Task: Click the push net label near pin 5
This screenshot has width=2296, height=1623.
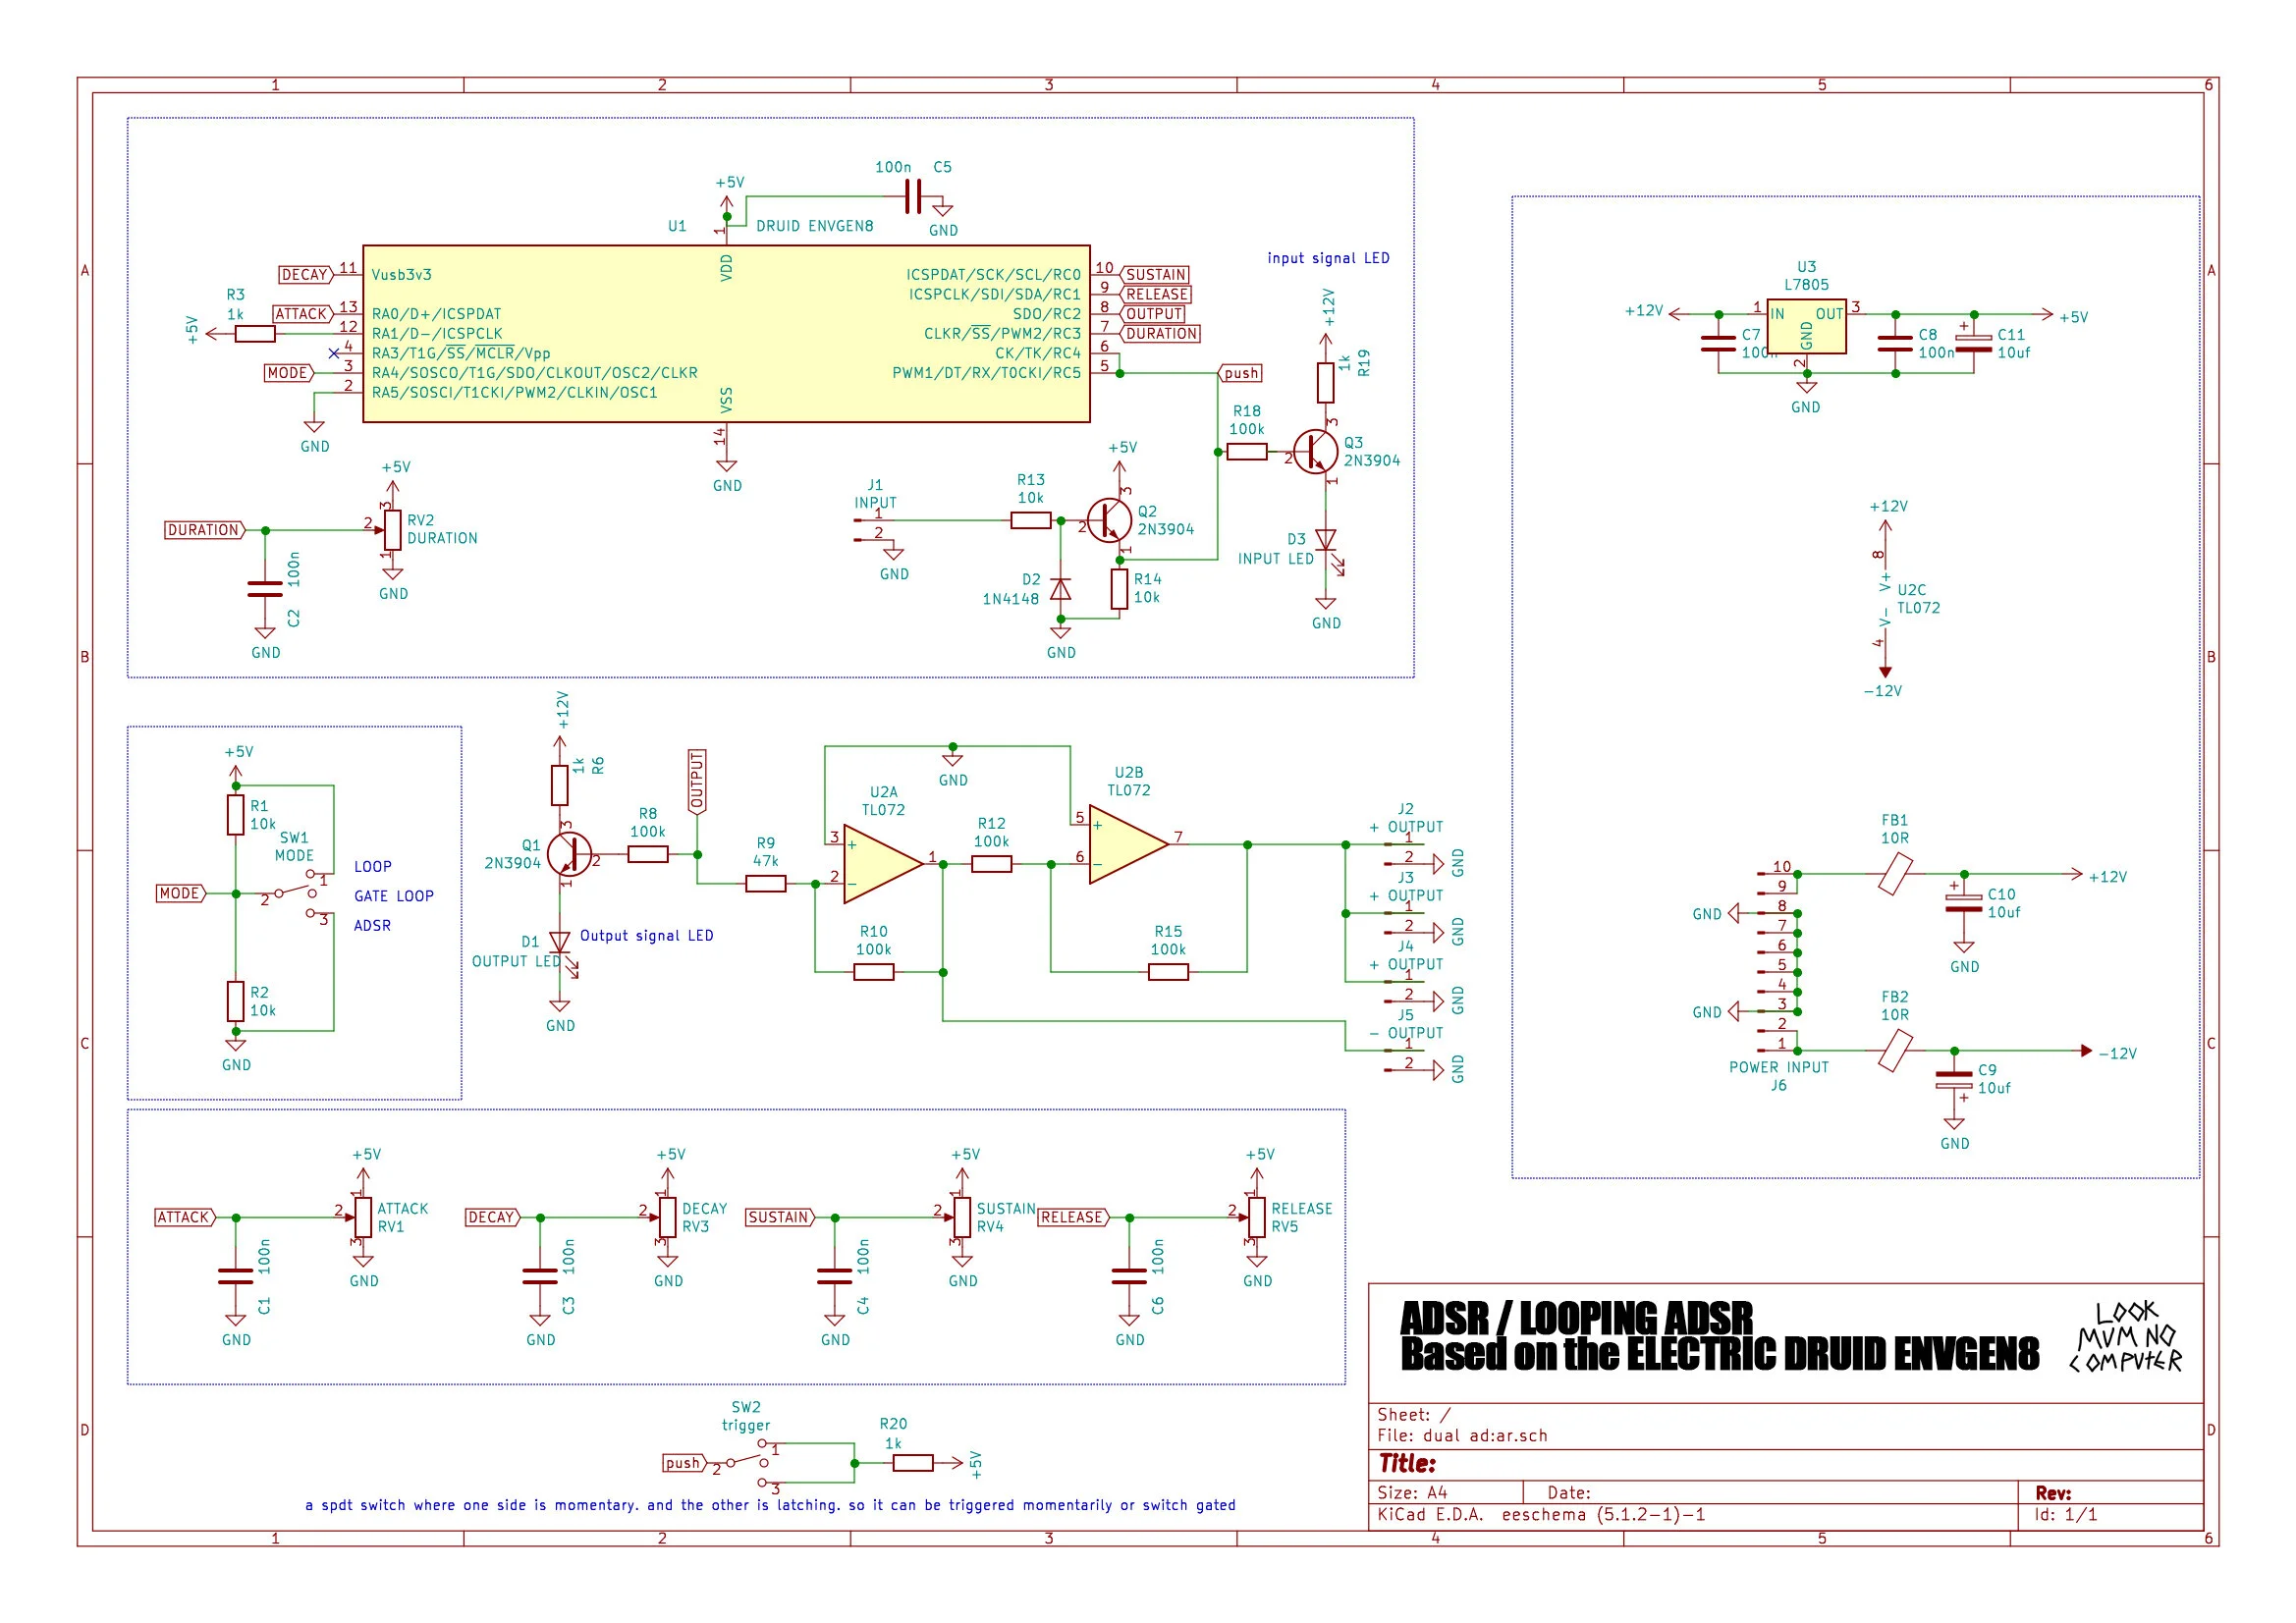Action: [1241, 373]
